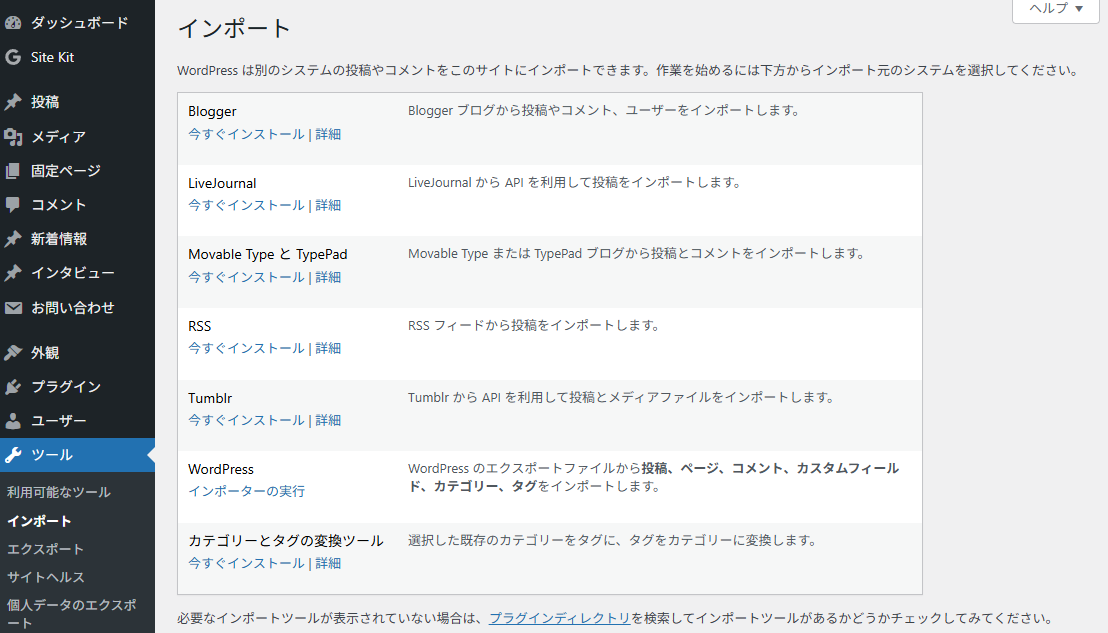Viewport: 1108px width, 633px height.
Task: Click the pin icon beside 投稿
Action: (x=13, y=102)
